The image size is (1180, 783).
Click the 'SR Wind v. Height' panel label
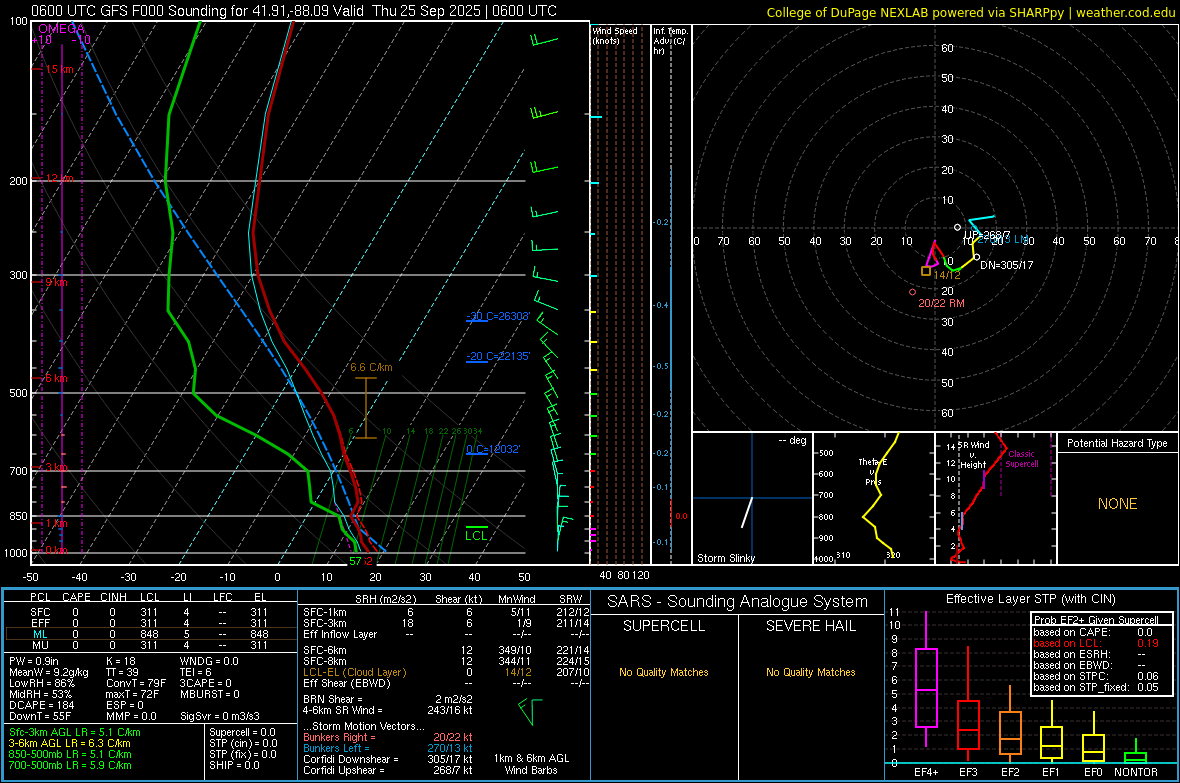point(973,455)
